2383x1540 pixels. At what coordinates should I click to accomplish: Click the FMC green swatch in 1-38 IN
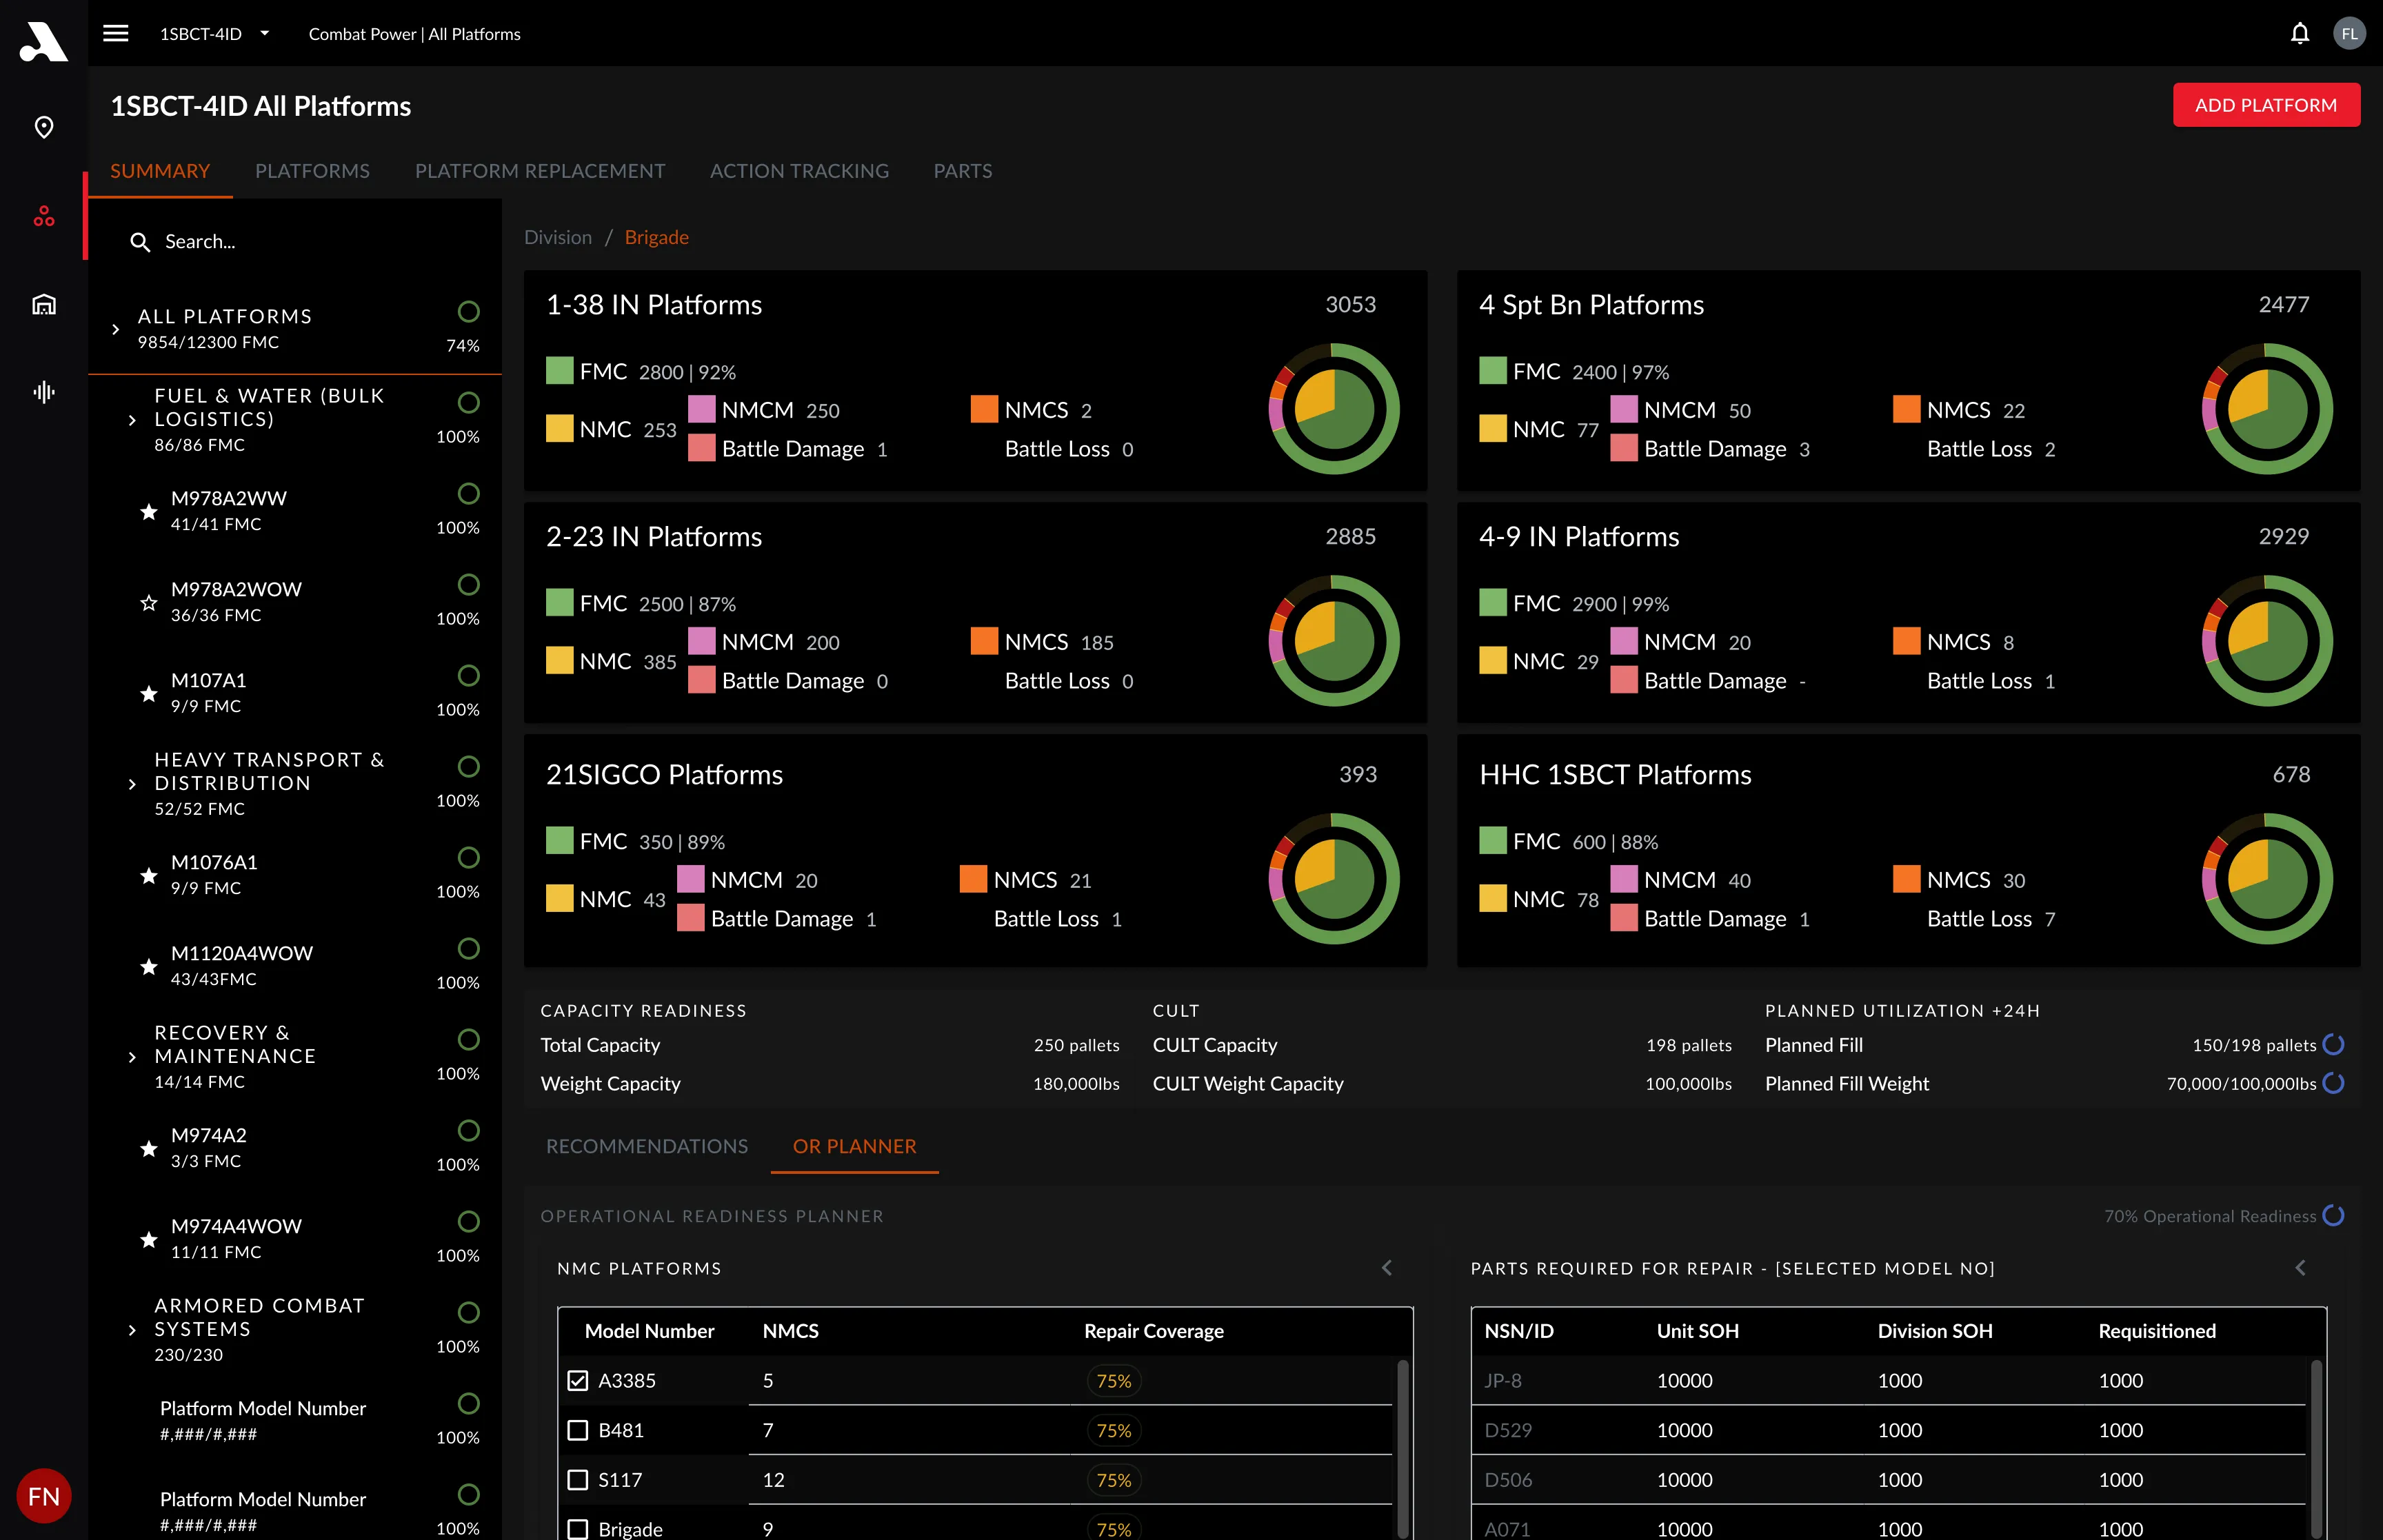click(x=560, y=371)
